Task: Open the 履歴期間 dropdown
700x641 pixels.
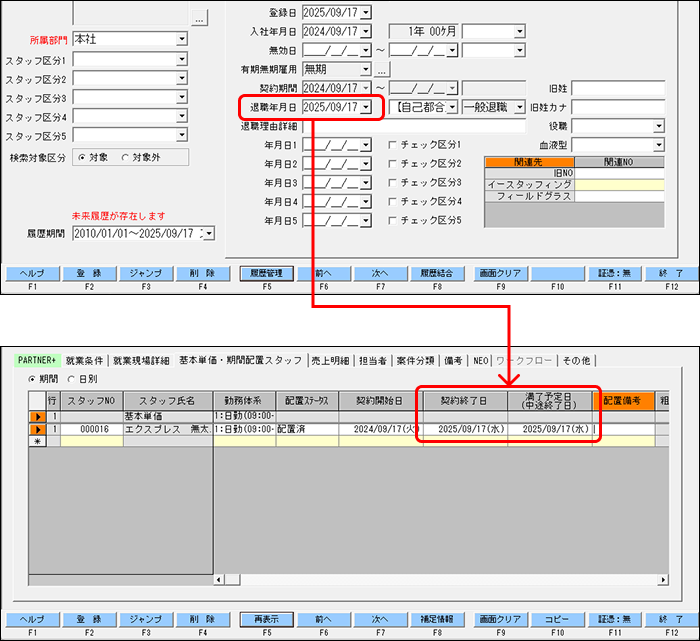Action: 209,233
